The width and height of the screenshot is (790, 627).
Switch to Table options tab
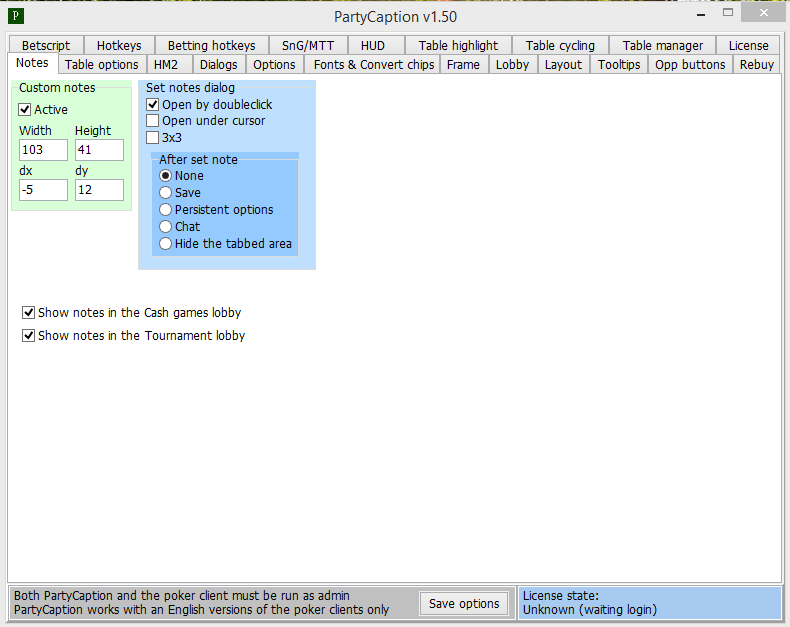coord(102,65)
